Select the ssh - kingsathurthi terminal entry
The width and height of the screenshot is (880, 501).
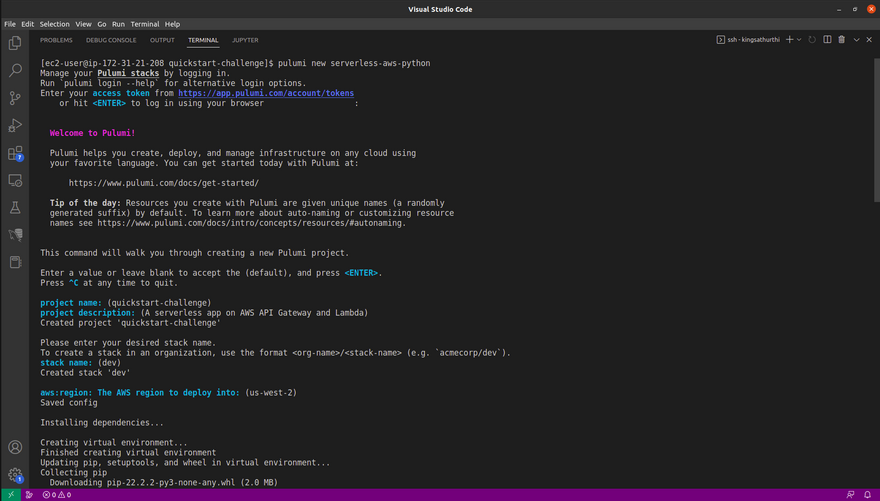click(x=748, y=40)
